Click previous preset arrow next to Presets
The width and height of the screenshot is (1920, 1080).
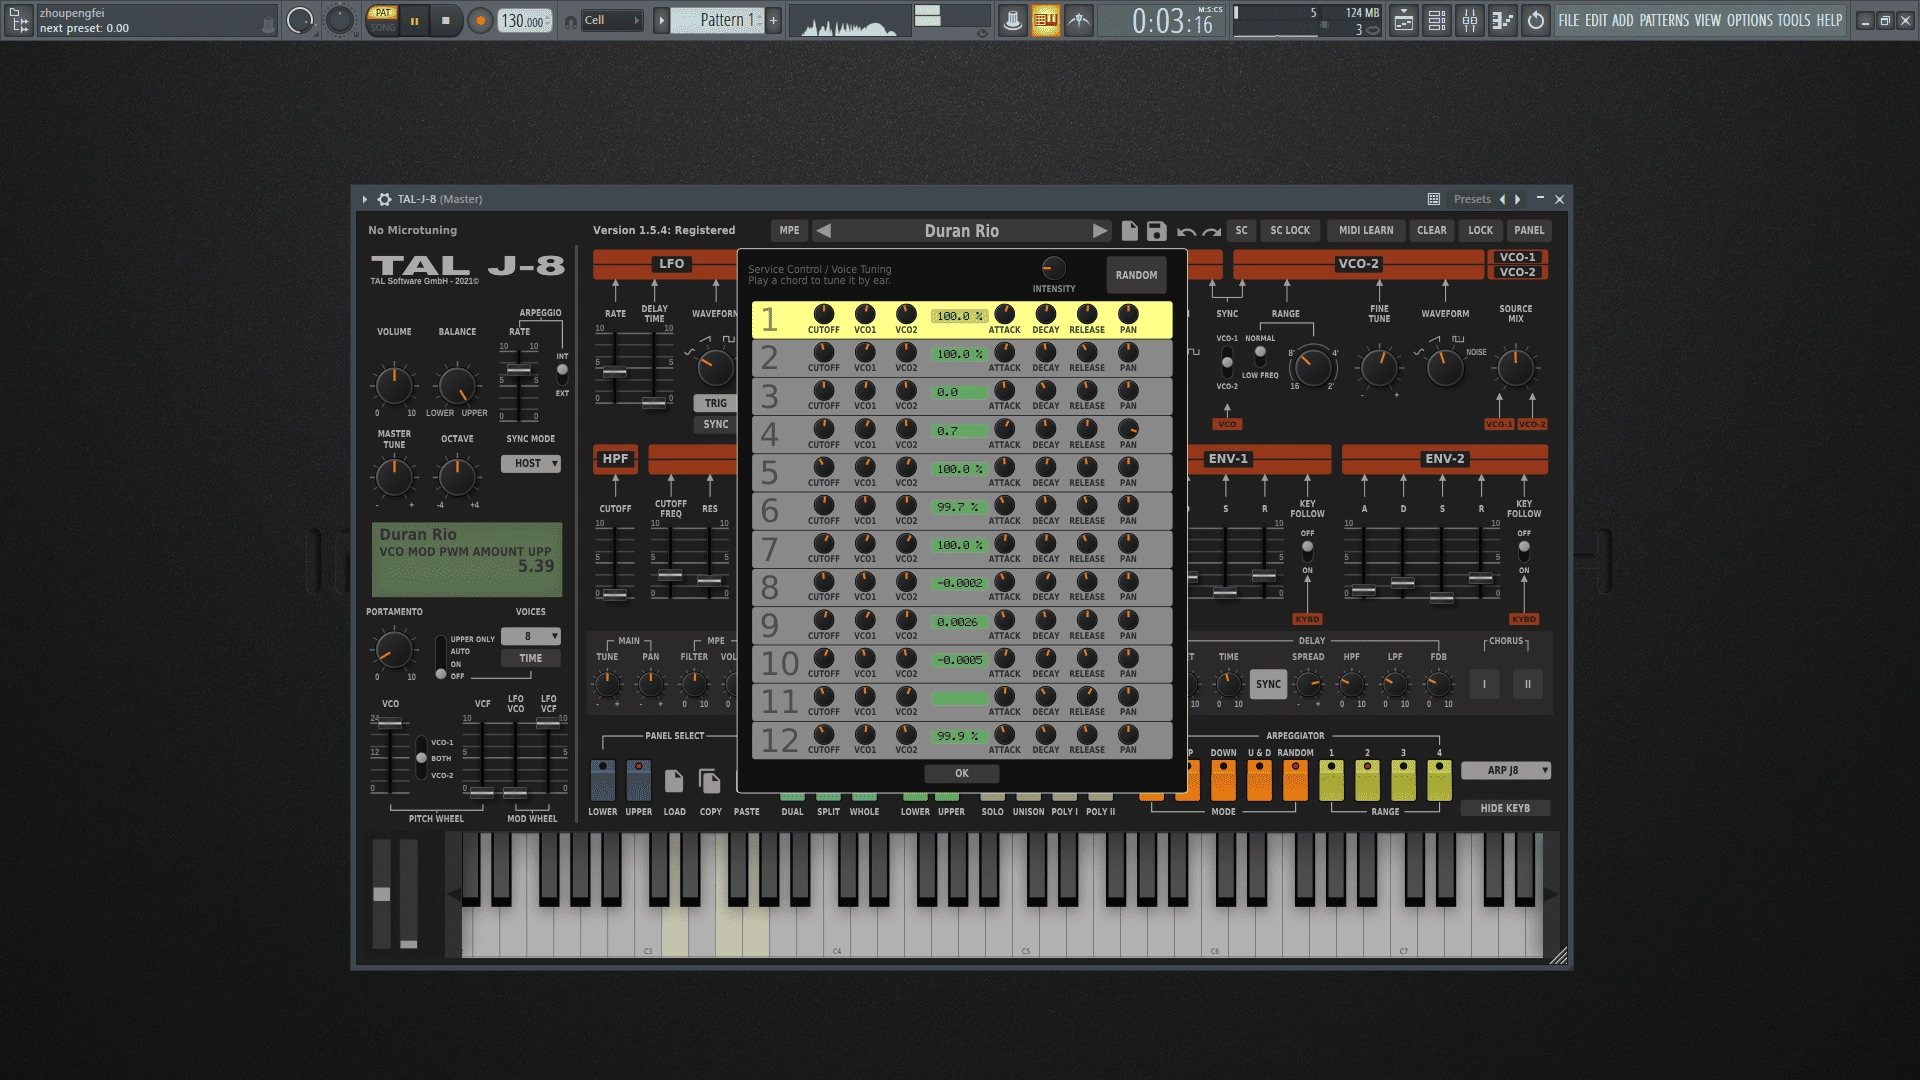1502,199
